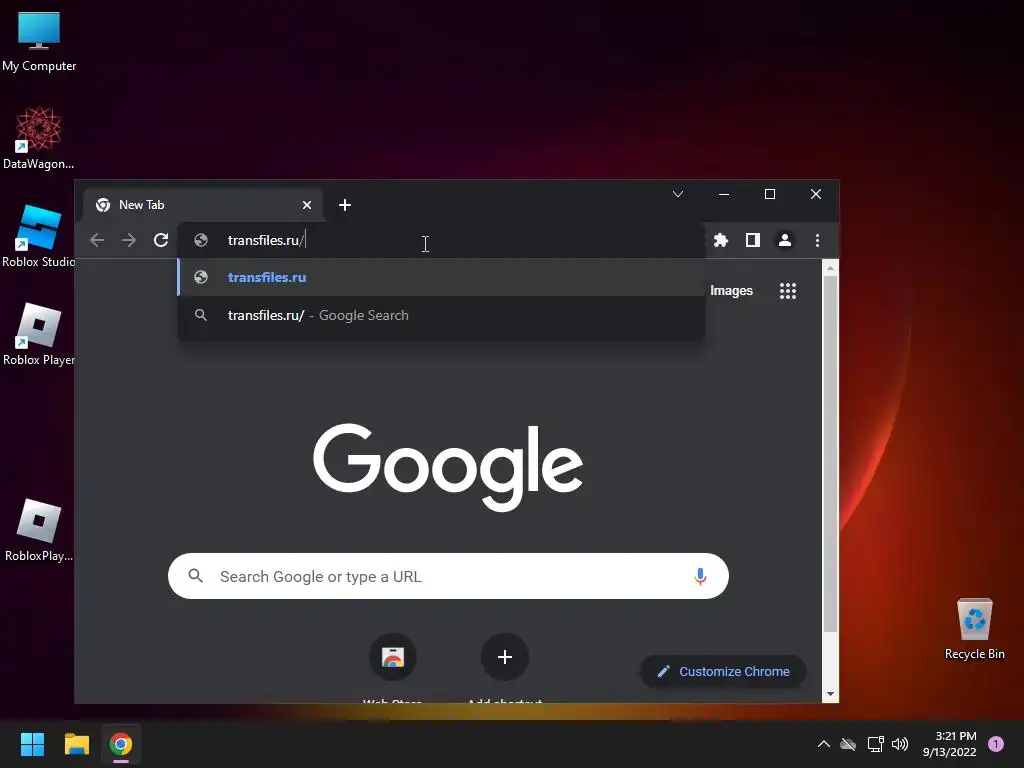This screenshot has height=768, width=1024.
Task: Open the tab search chevron
Action: (678, 194)
